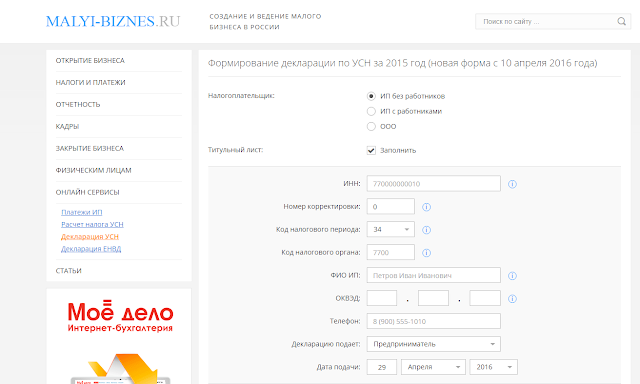This screenshot has width=640, height=384.
Task: Click the tagline СОЗДАНИЕ И ВЕДЕНИЕ МАЛОГО БИЗНЕСА
Action: tap(265, 22)
